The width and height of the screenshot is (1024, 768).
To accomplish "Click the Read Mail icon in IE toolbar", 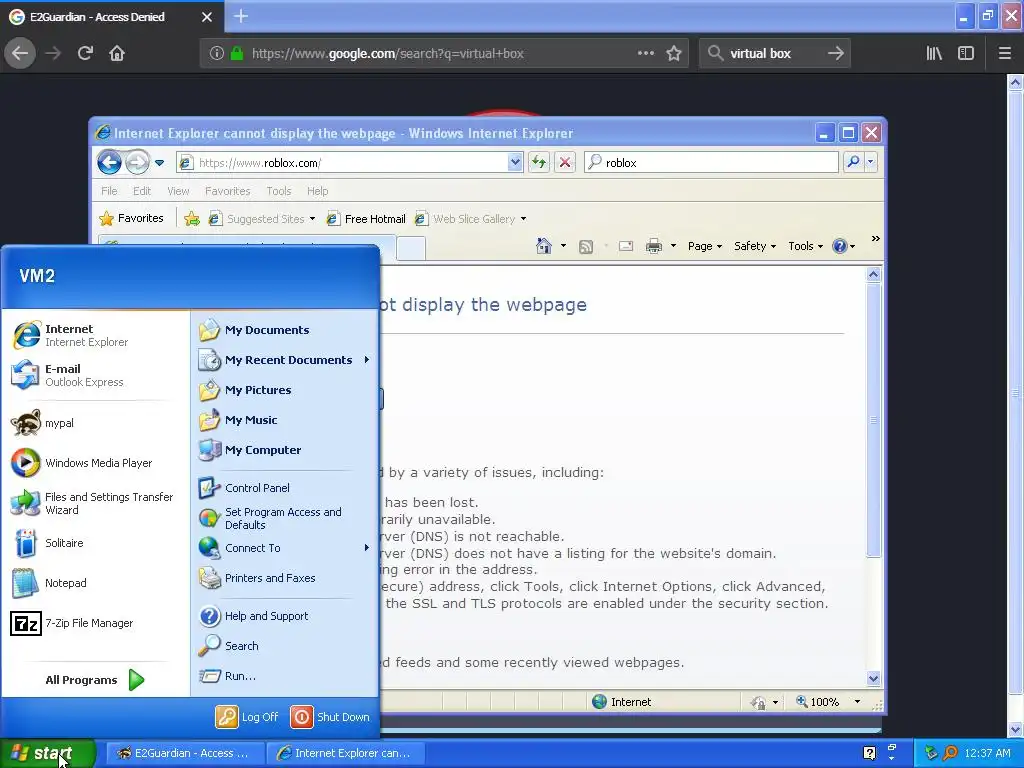I will pyautogui.click(x=626, y=246).
